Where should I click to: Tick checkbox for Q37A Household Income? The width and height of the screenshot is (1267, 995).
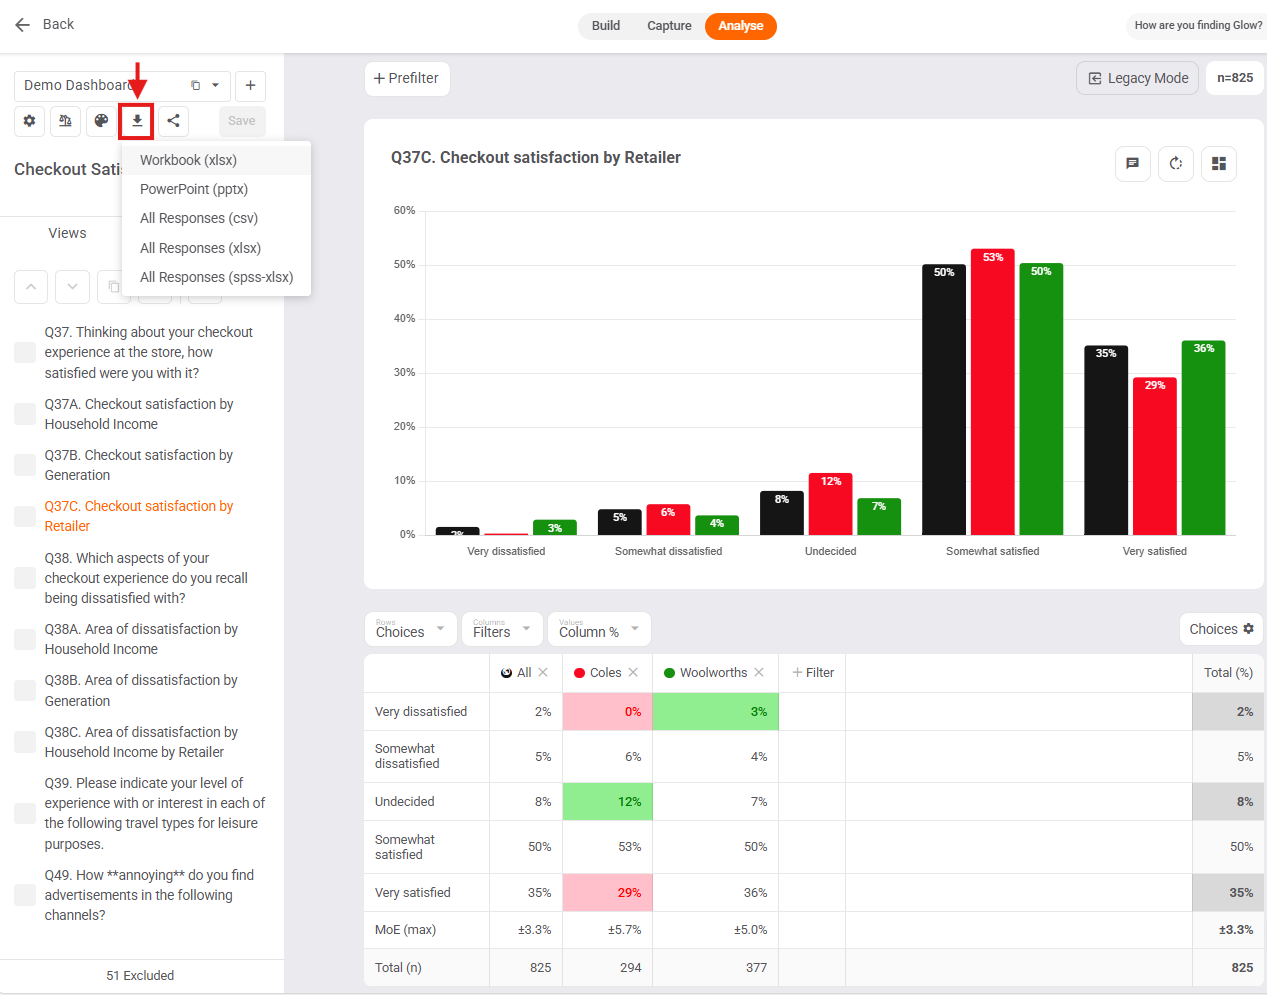coord(25,414)
